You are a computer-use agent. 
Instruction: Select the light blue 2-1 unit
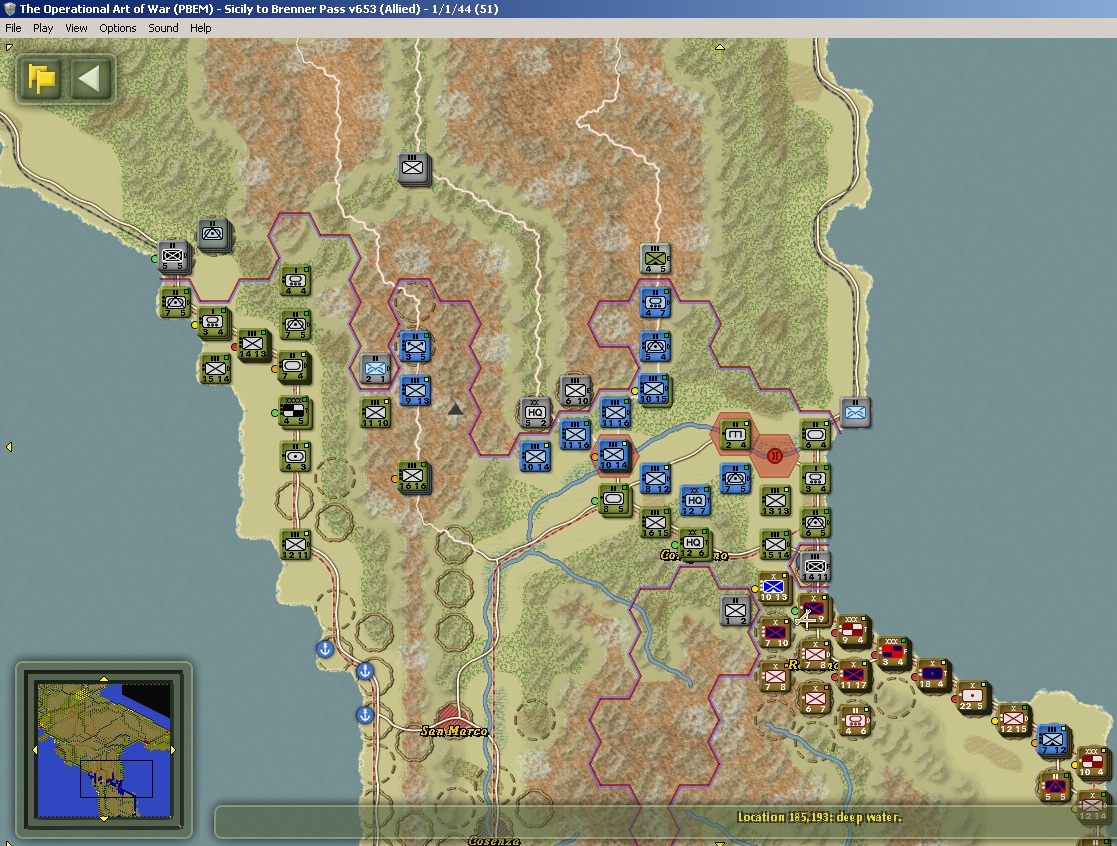(x=375, y=370)
